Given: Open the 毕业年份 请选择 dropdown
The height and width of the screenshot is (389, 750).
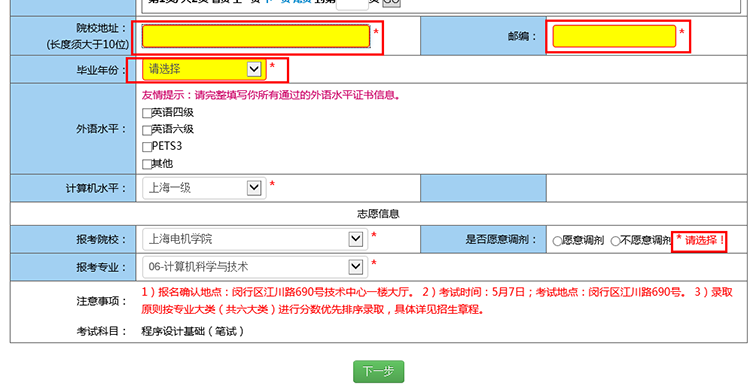Looking at the screenshot, I should tap(204, 69).
